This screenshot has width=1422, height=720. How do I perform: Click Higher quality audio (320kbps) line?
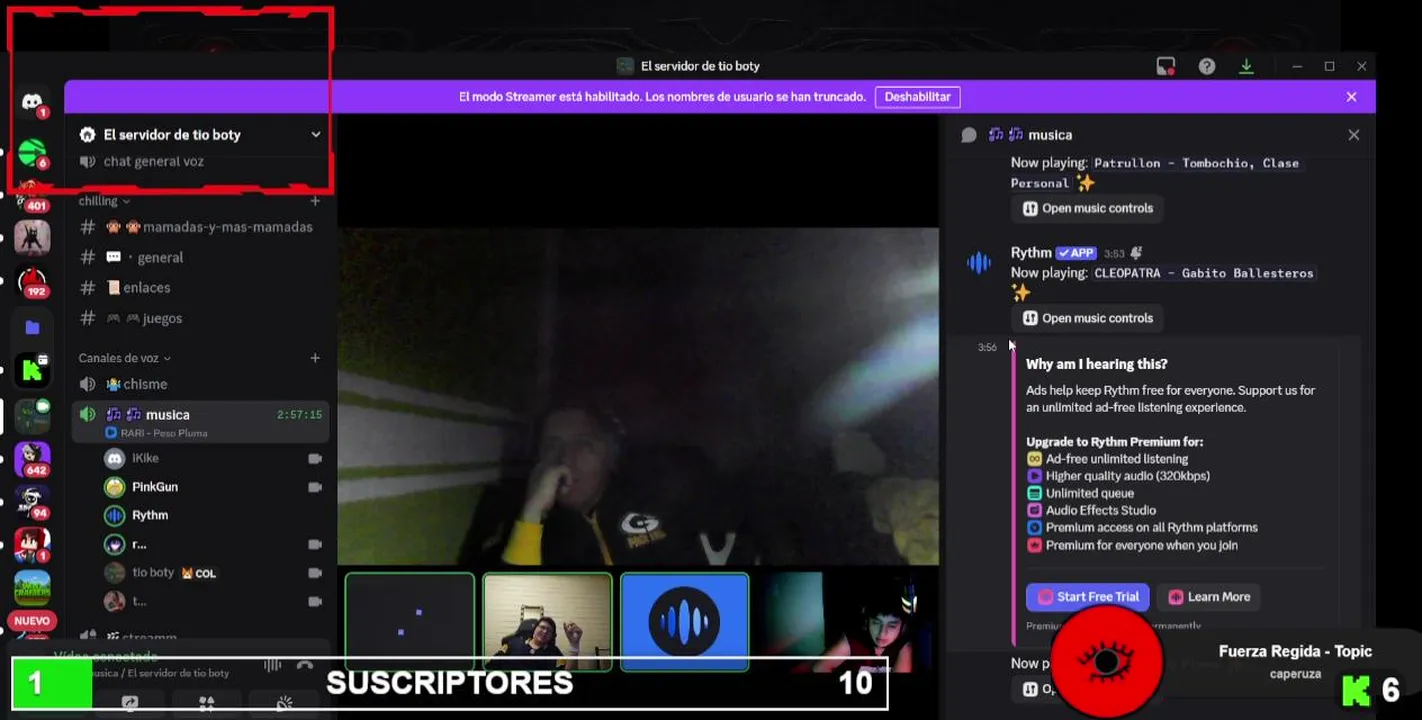pos(1128,476)
